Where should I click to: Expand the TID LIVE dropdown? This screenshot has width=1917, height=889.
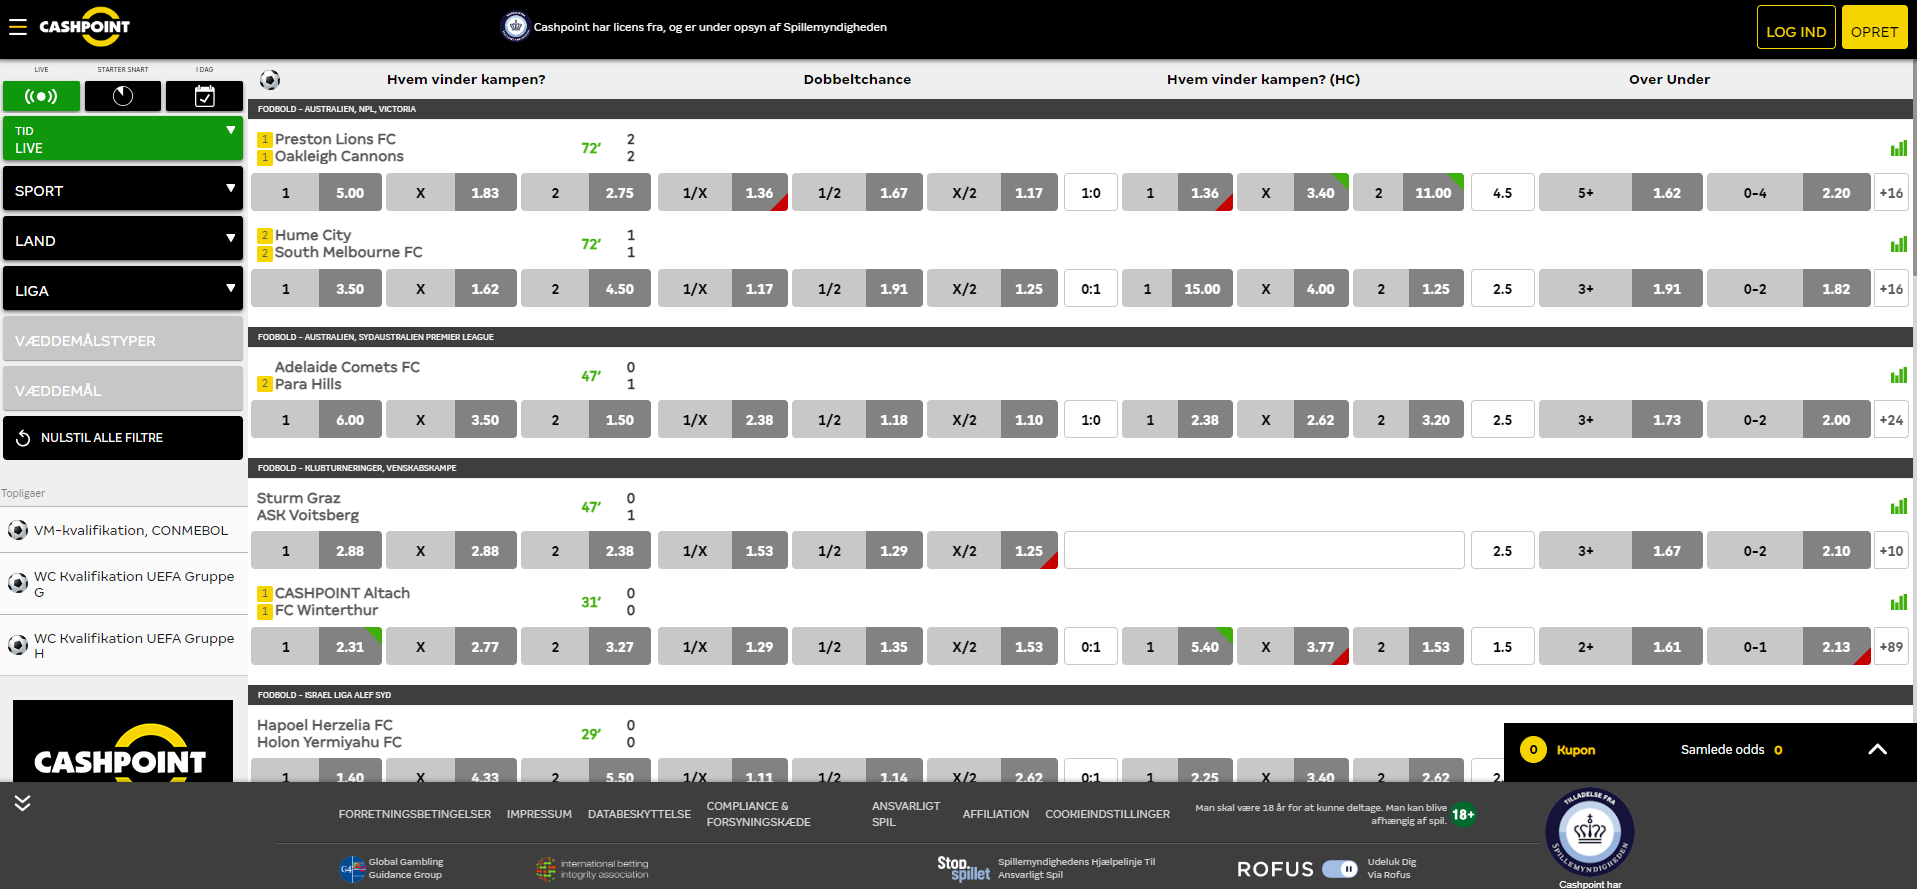(x=123, y=139)
